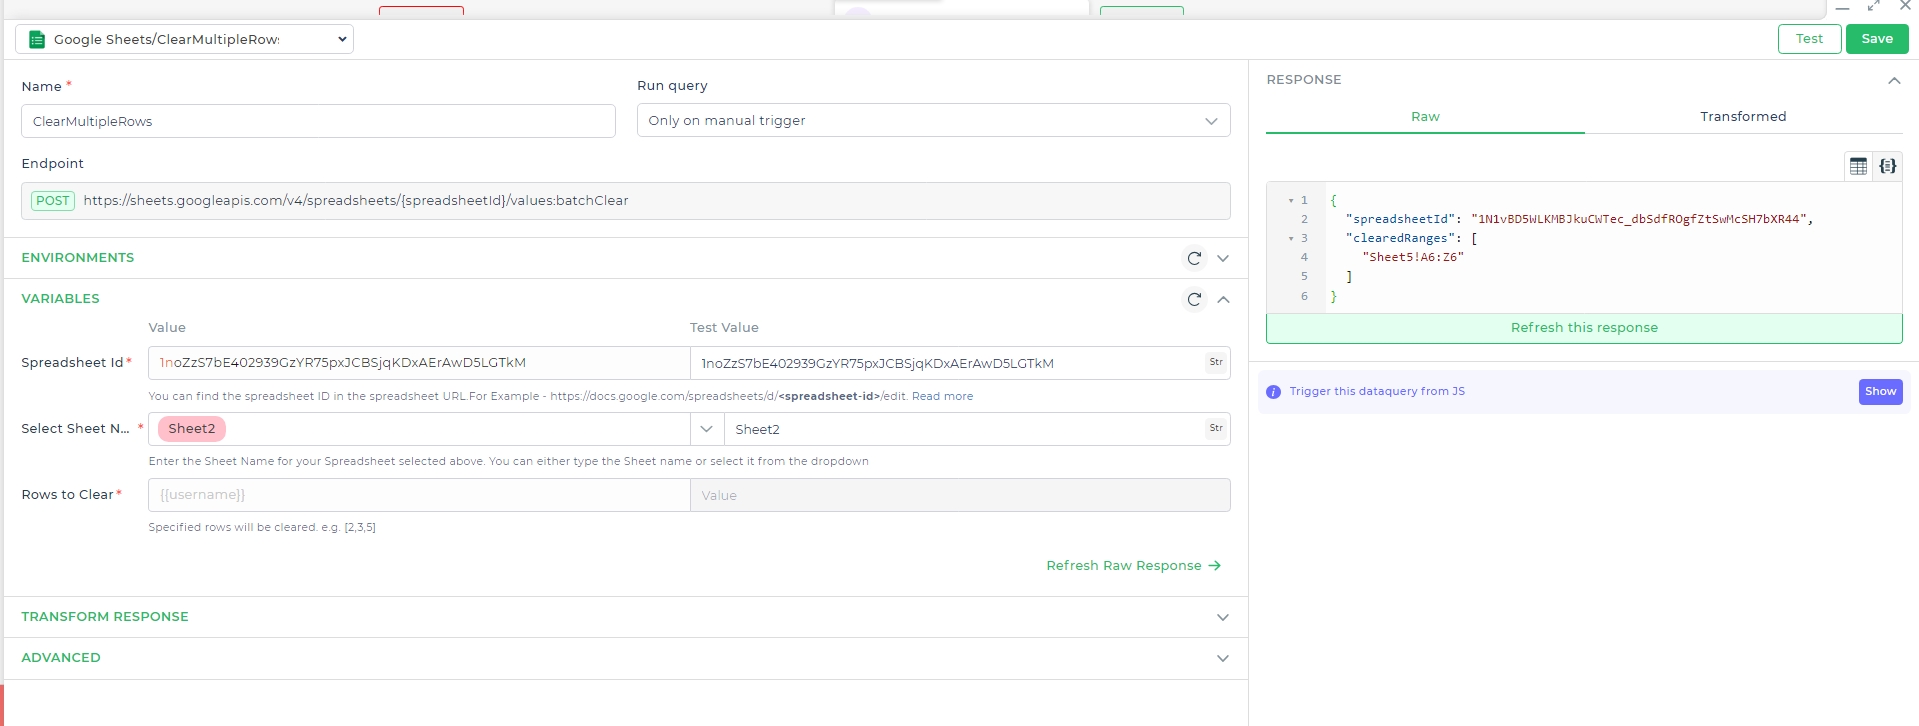Switch response to JSON view icon
This screenshot has width=1919, height=726.
(x=1888, y=166)
